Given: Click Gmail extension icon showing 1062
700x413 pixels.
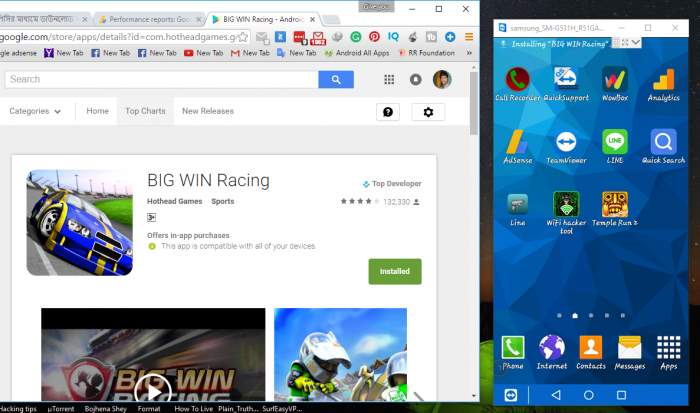Looking at the screenshot, I should pos(318,38).
